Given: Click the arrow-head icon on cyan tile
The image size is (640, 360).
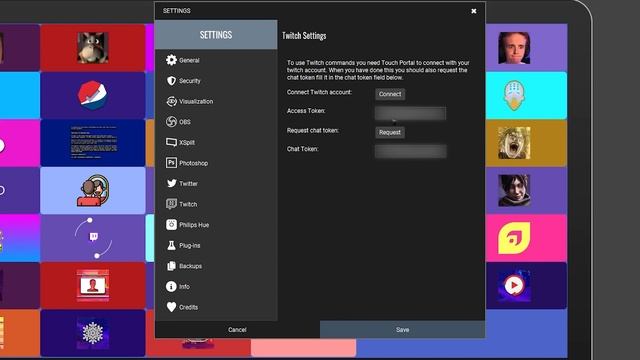Looking at the screenshot, I should click(x=514, y=95).
